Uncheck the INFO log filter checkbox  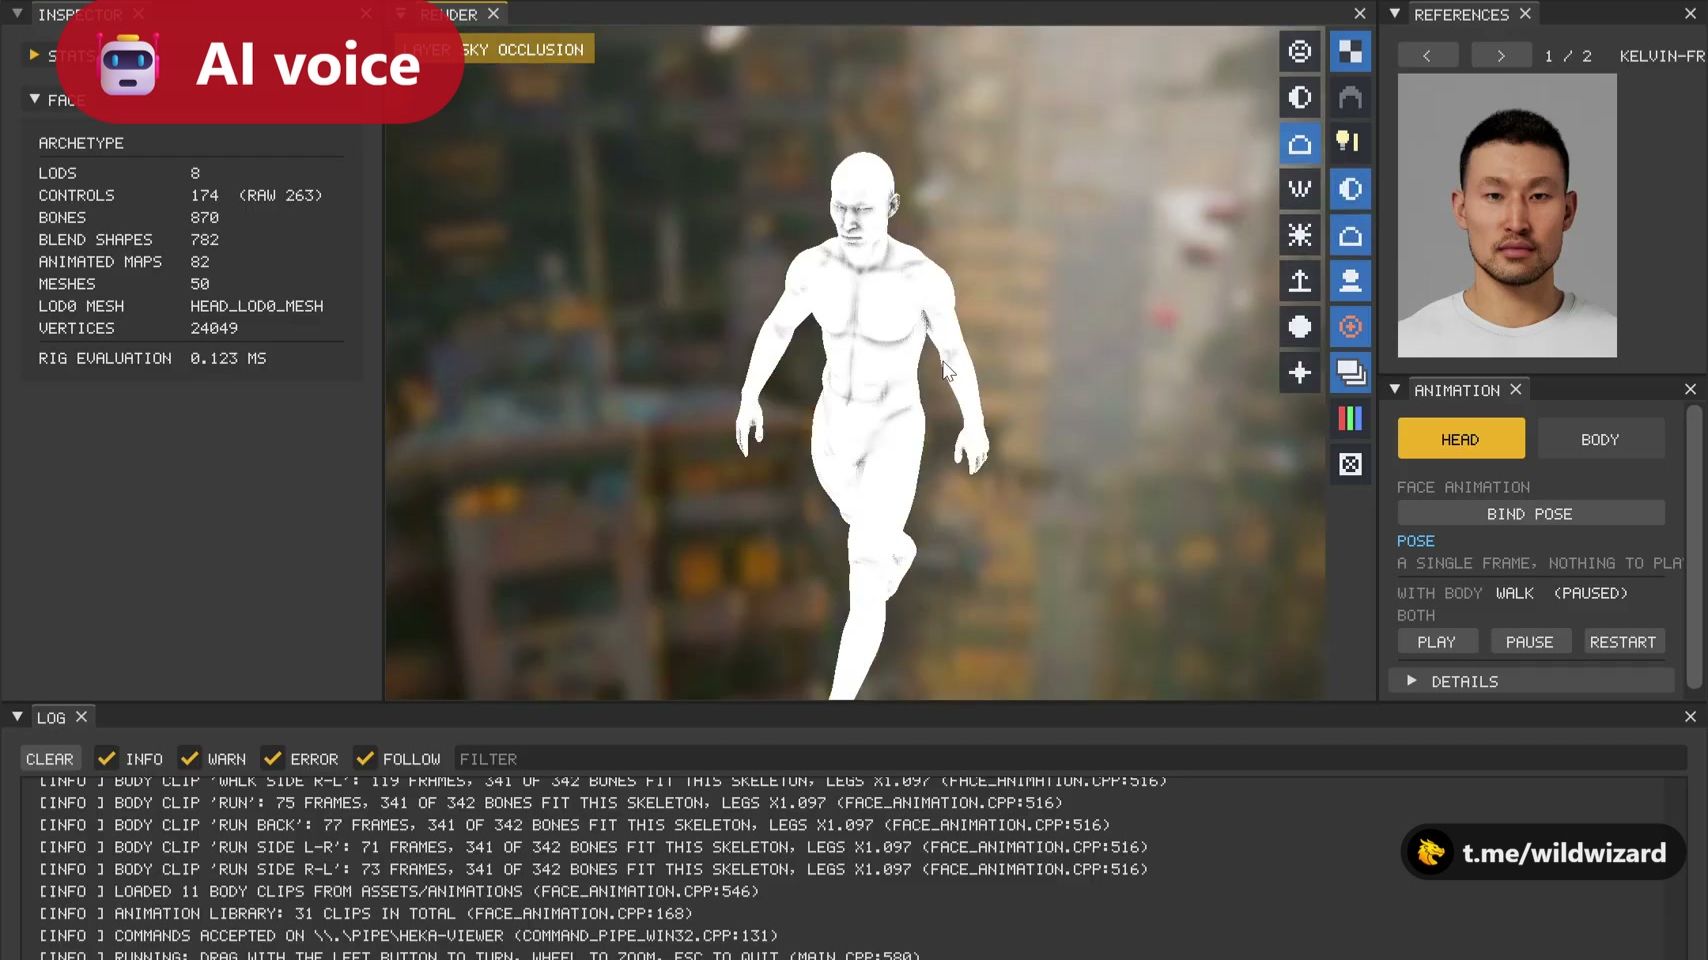(x=107, y=758)
